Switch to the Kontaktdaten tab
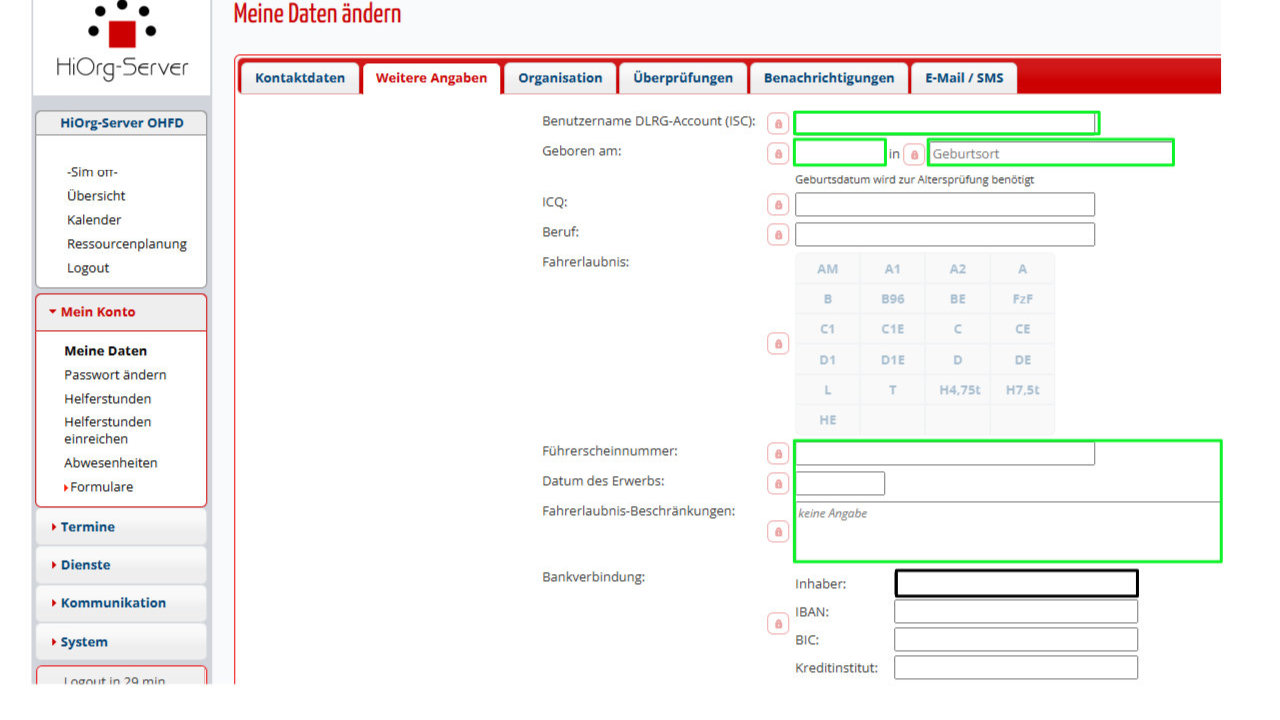The width and height of the screenshot is (1280, 720). pyautogui.click(x=299, y=78)
